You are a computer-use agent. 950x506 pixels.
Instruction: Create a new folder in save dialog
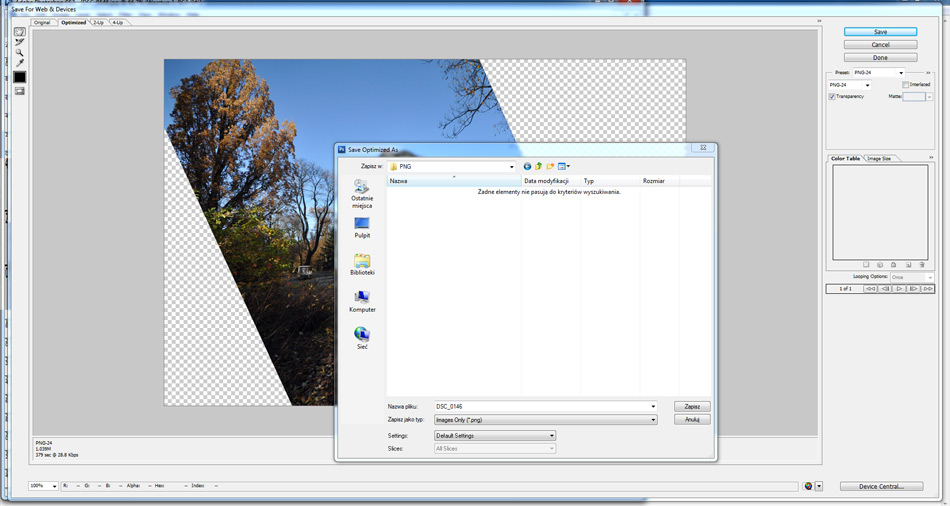coord(550,166)
